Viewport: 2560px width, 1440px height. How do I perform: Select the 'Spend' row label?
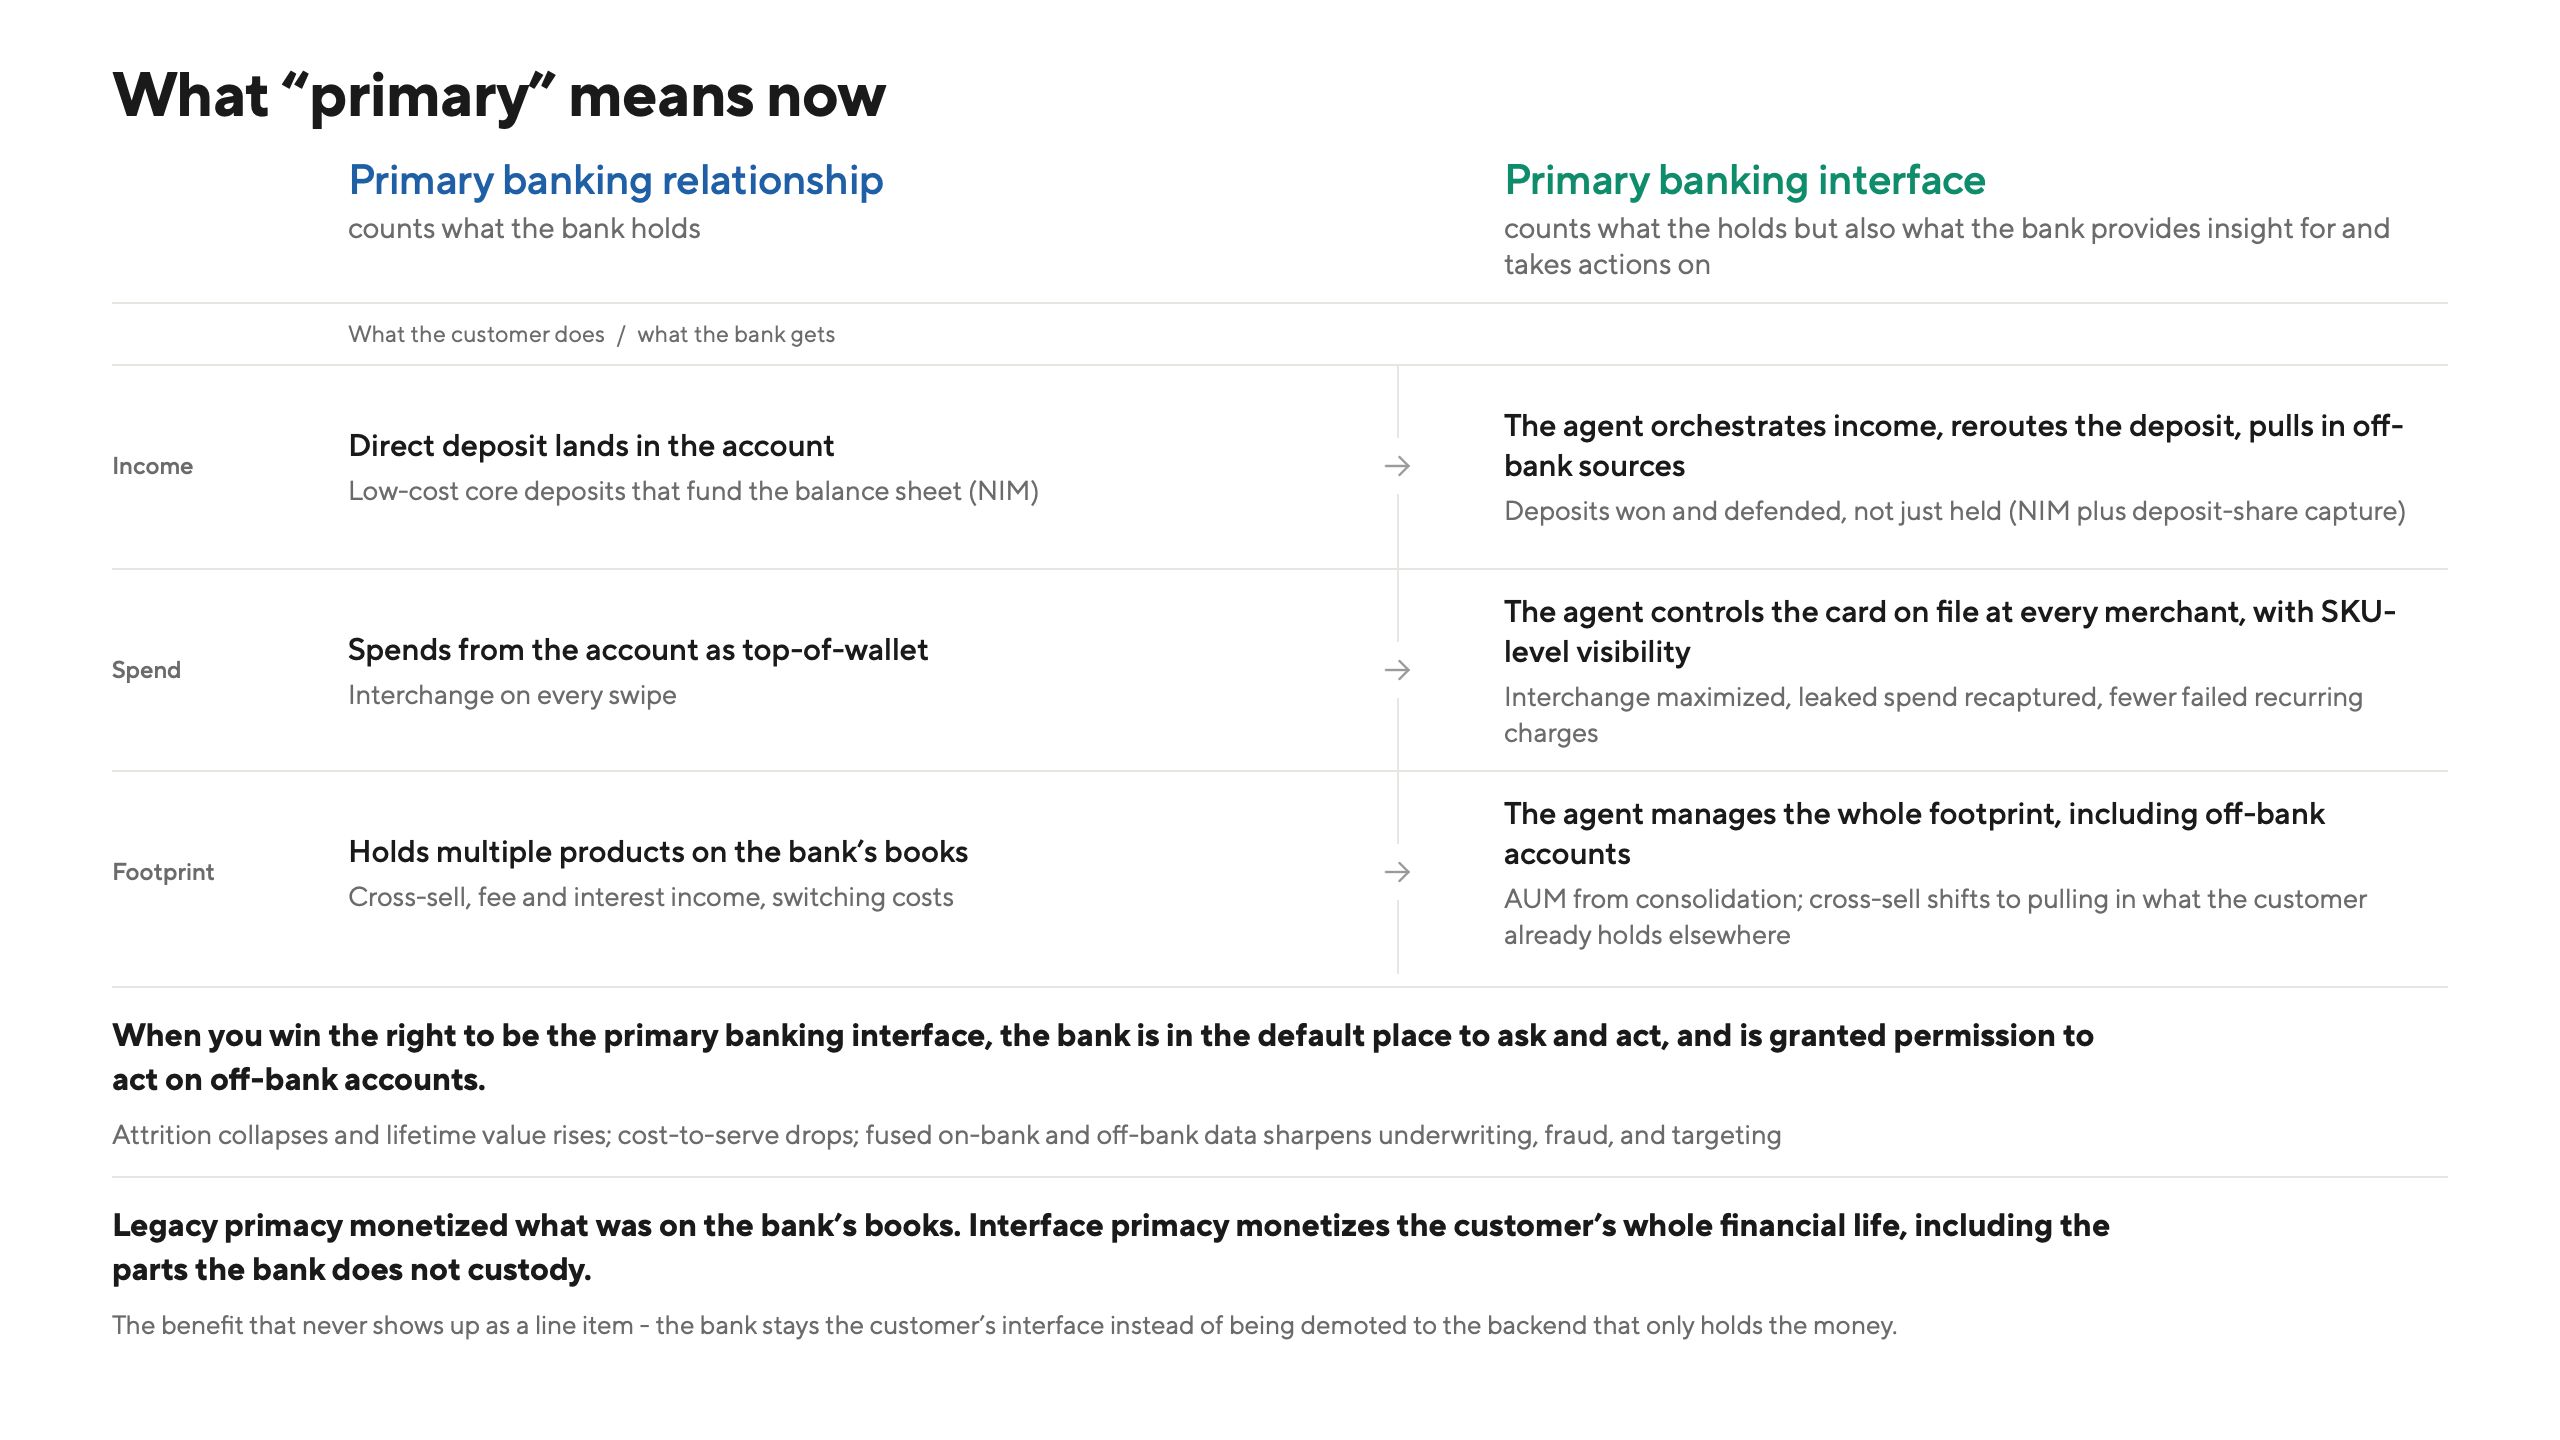(x=146, y=670)
